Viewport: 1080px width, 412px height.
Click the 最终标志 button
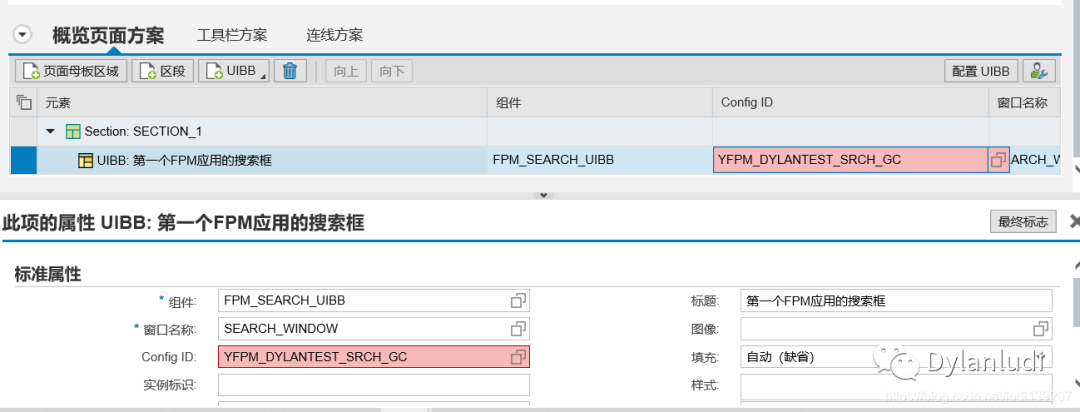click(1023, 222)
